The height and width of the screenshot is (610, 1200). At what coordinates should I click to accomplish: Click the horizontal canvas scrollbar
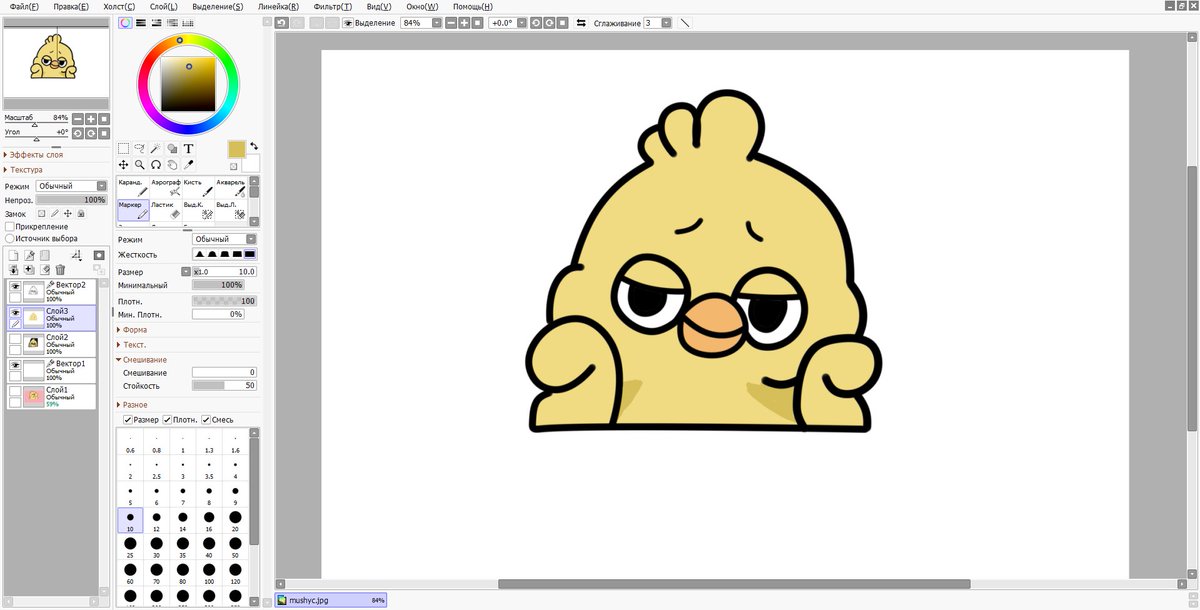734,584
